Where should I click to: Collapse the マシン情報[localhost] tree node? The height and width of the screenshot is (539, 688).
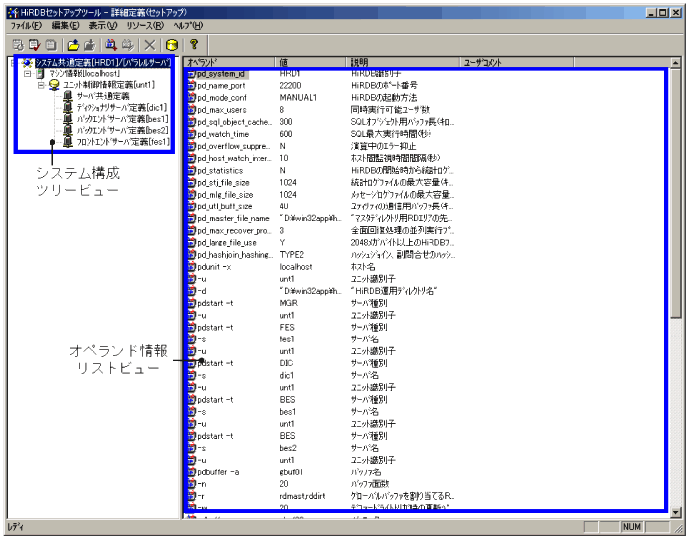click(27, 74)
